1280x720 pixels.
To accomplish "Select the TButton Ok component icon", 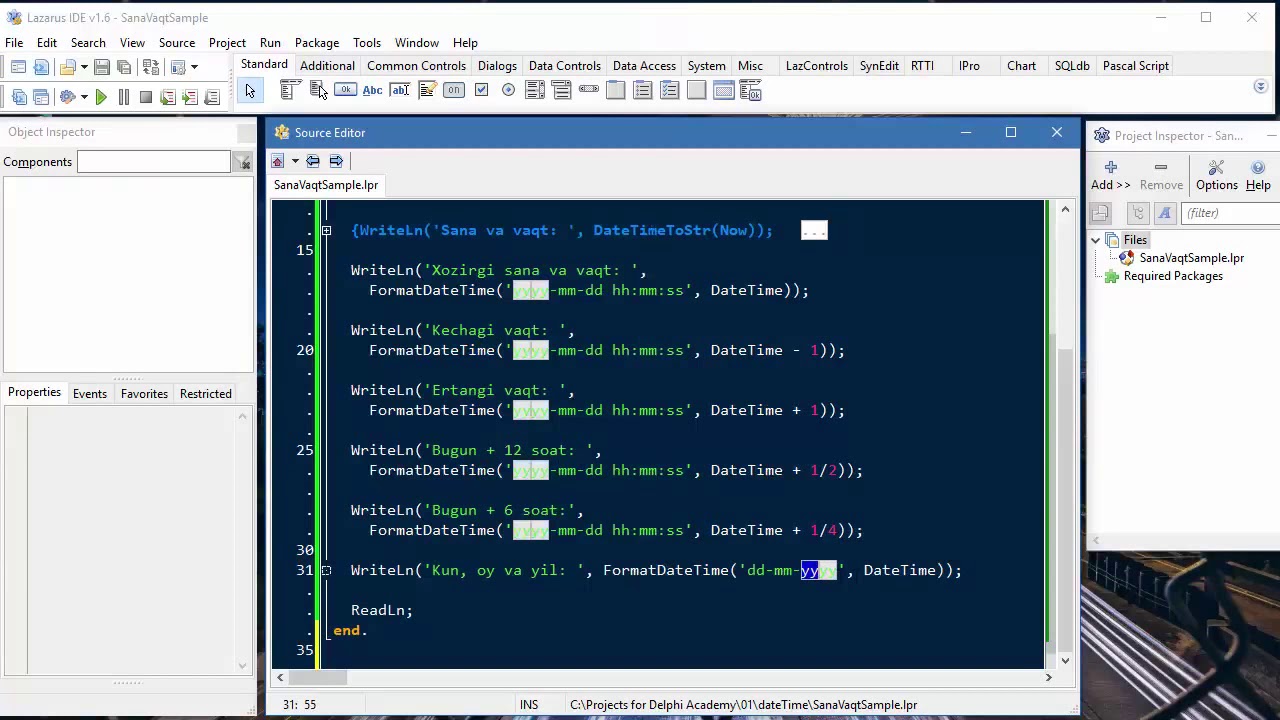I will point(345,91).
